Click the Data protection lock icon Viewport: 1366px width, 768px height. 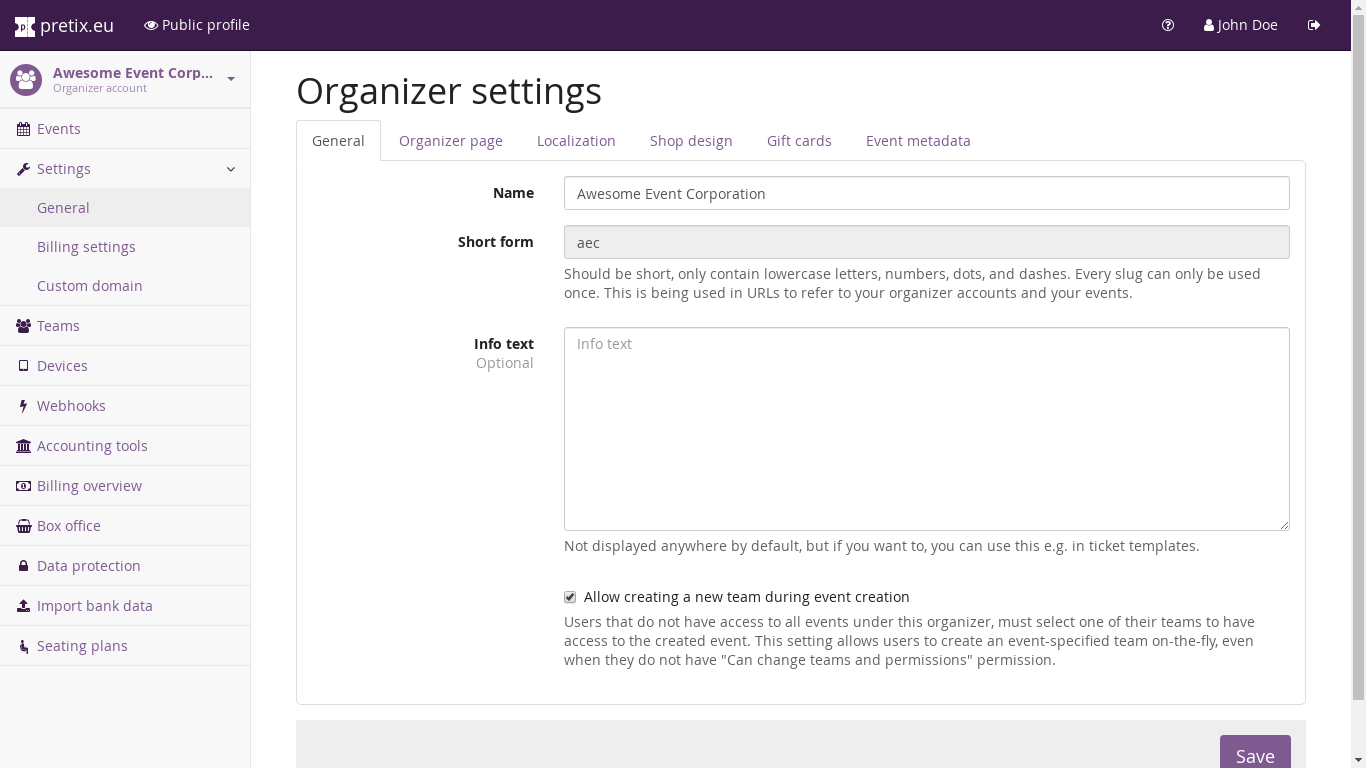coord(23,566)
